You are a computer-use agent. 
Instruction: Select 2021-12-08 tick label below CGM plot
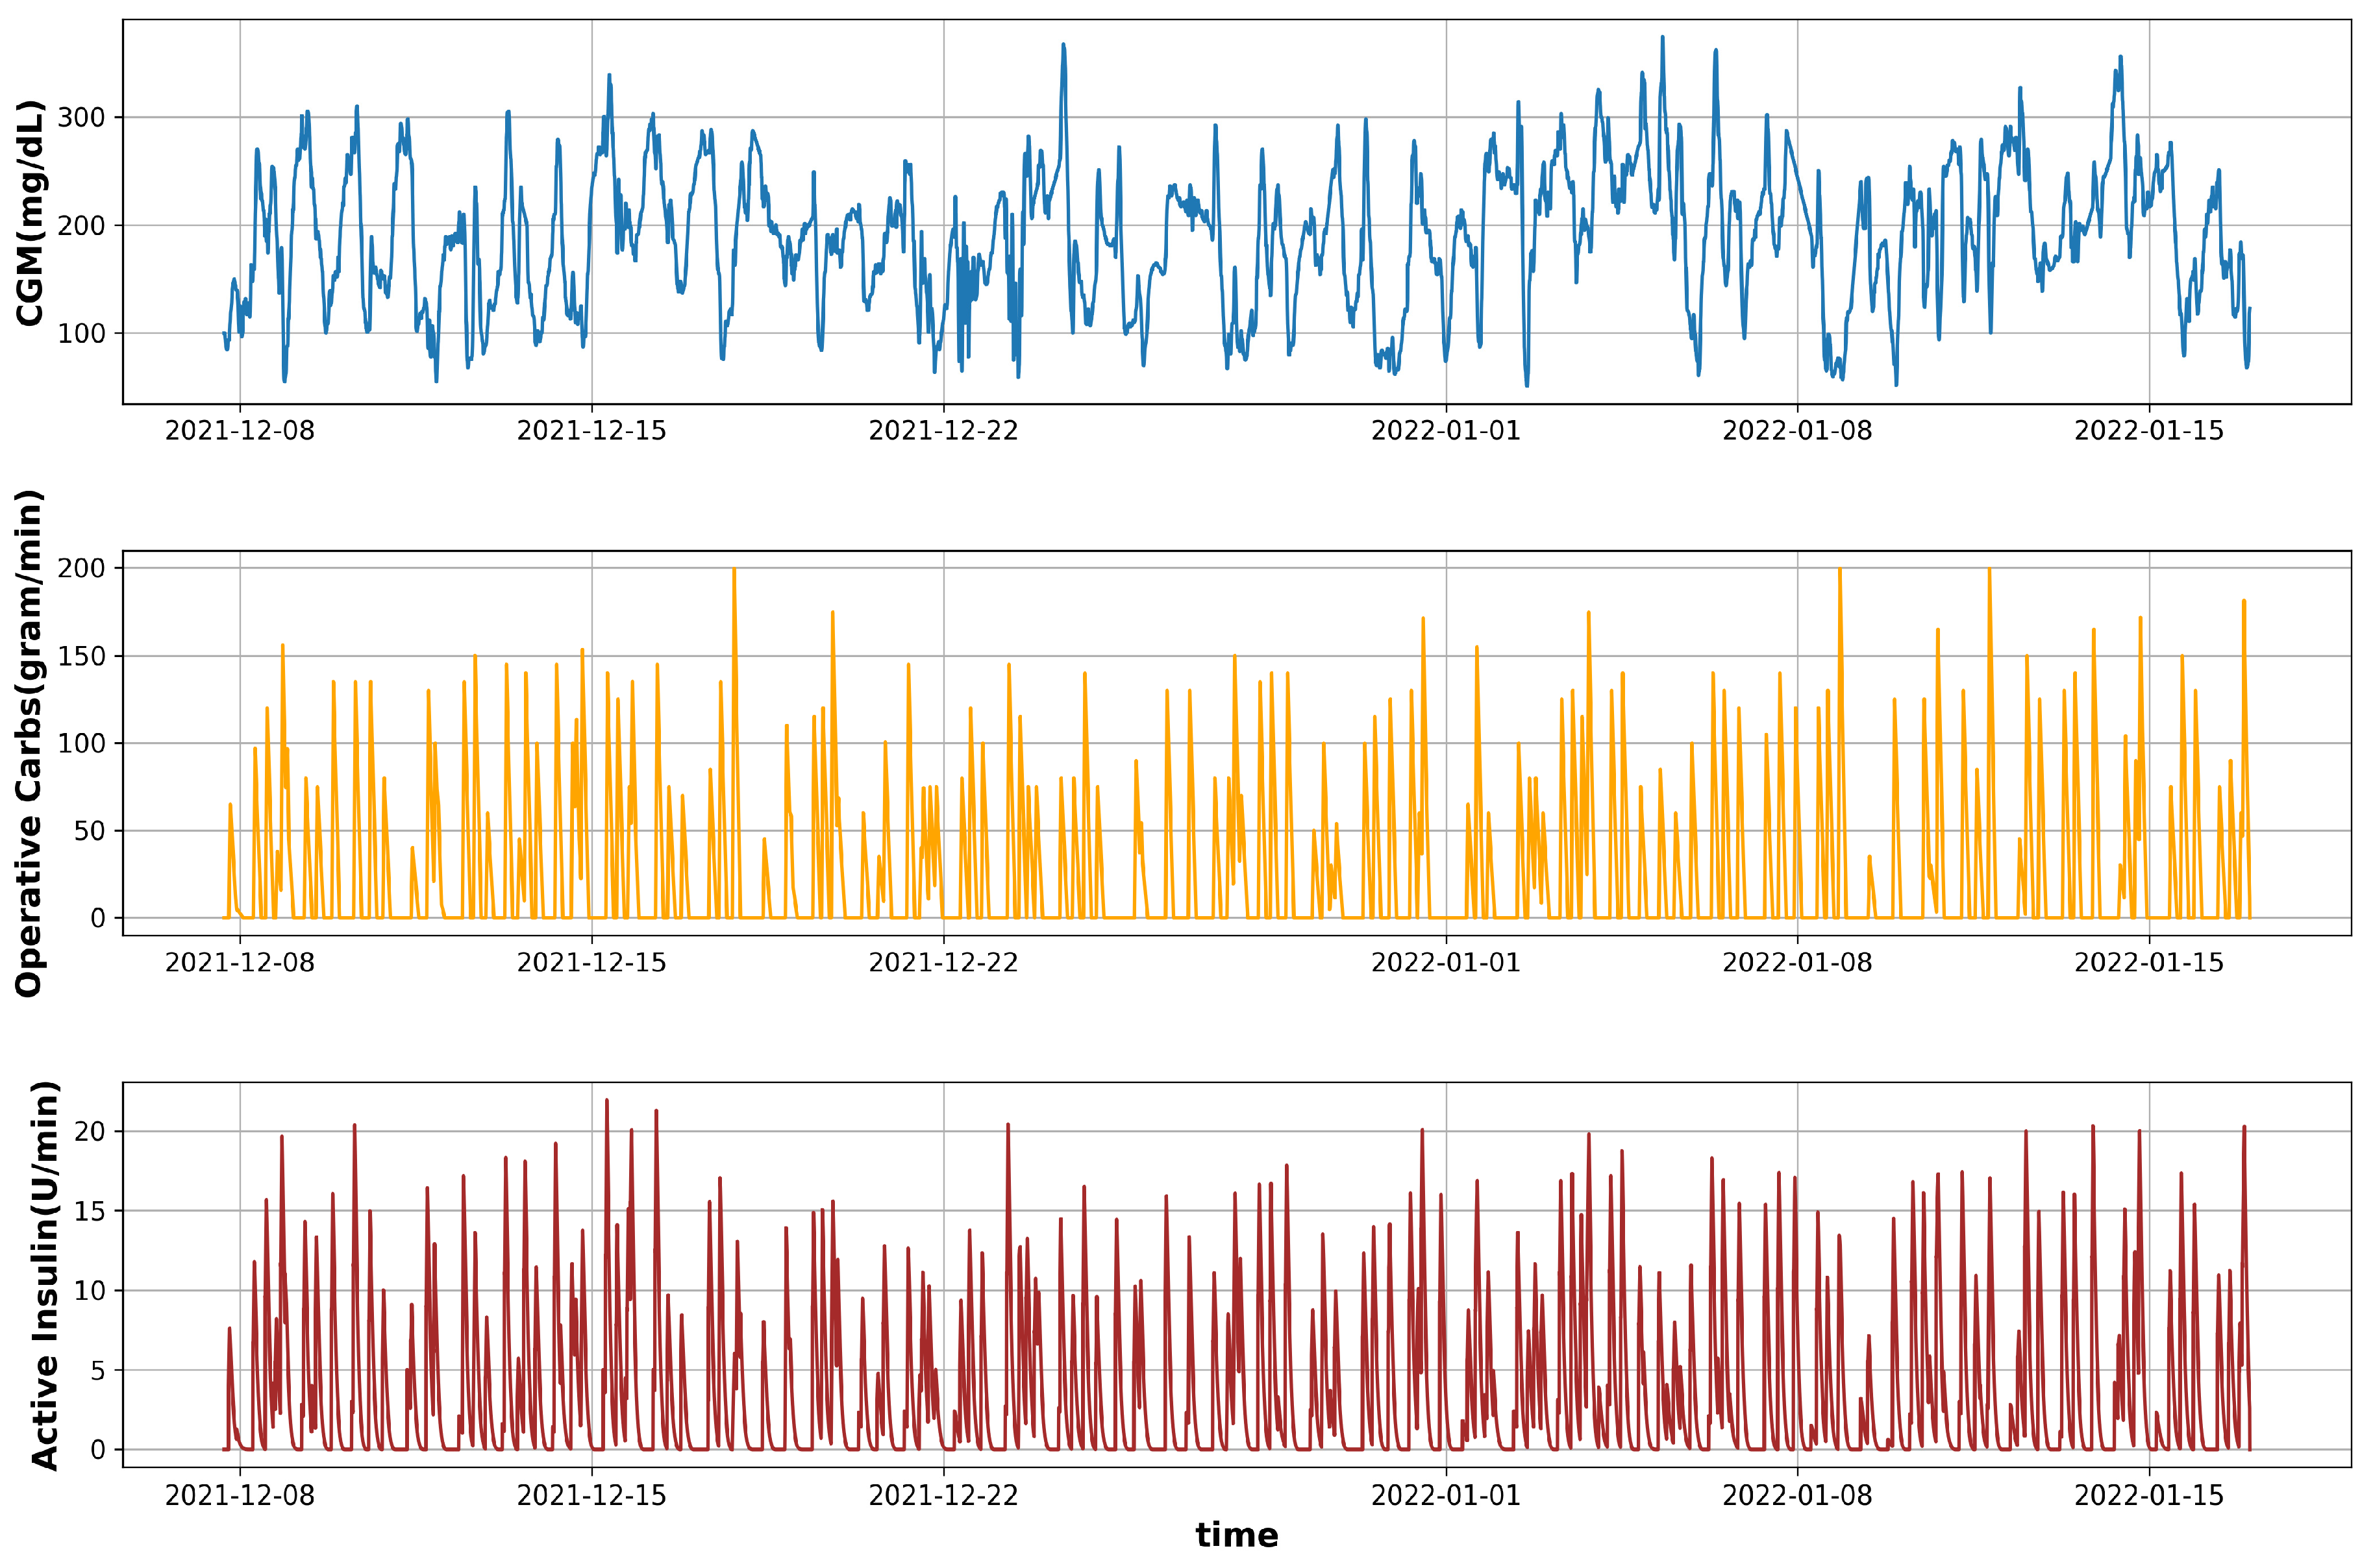pos(239,431)
